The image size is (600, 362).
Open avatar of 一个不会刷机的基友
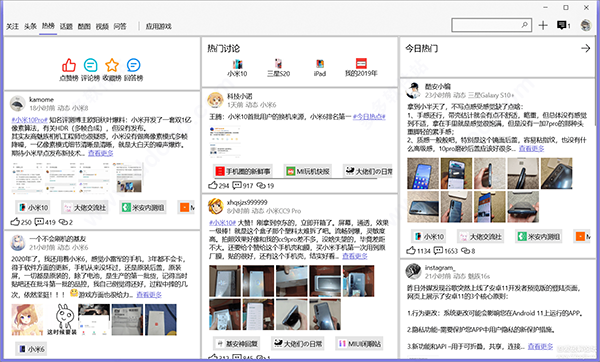pyautogui.click(x=18, y=243)
